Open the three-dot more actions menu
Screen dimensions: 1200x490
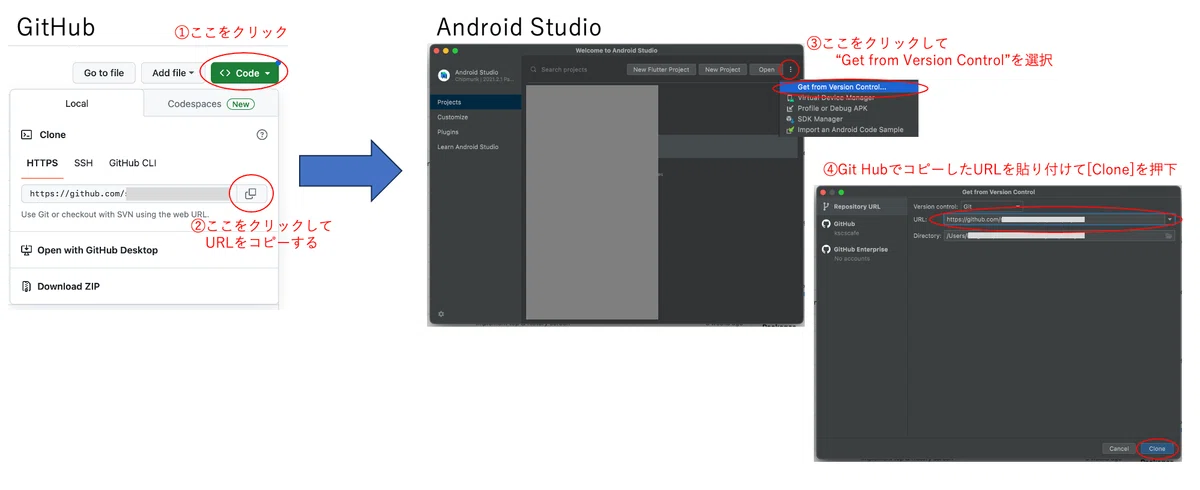(790, 69)
